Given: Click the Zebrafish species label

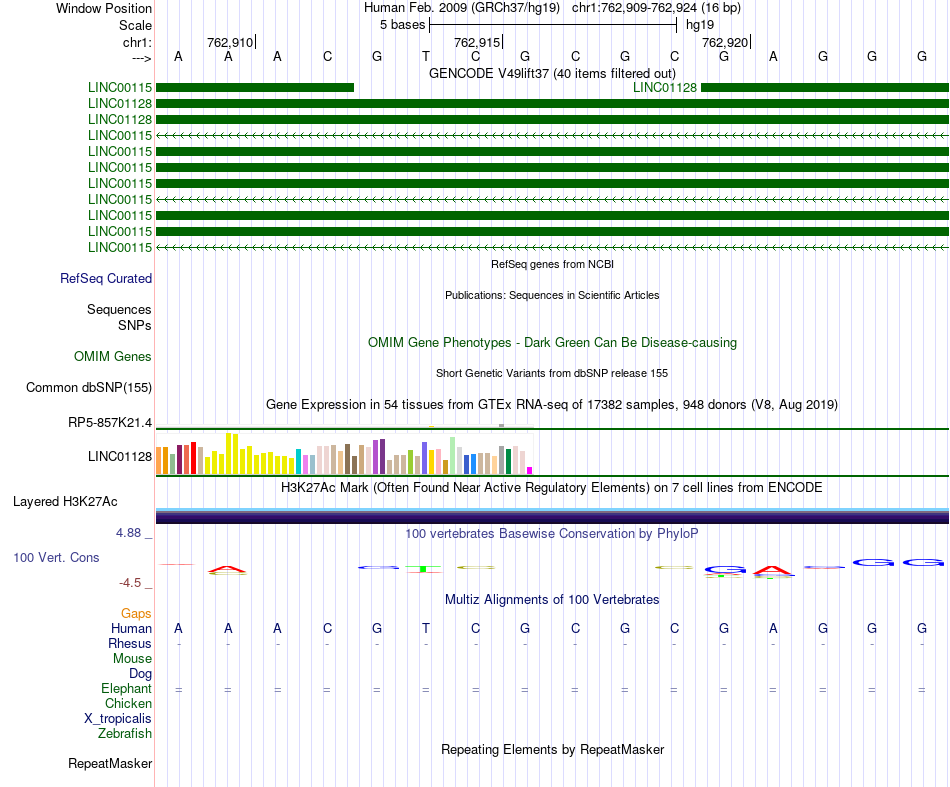Looking at the screenshot, I should tap(125, 734).
